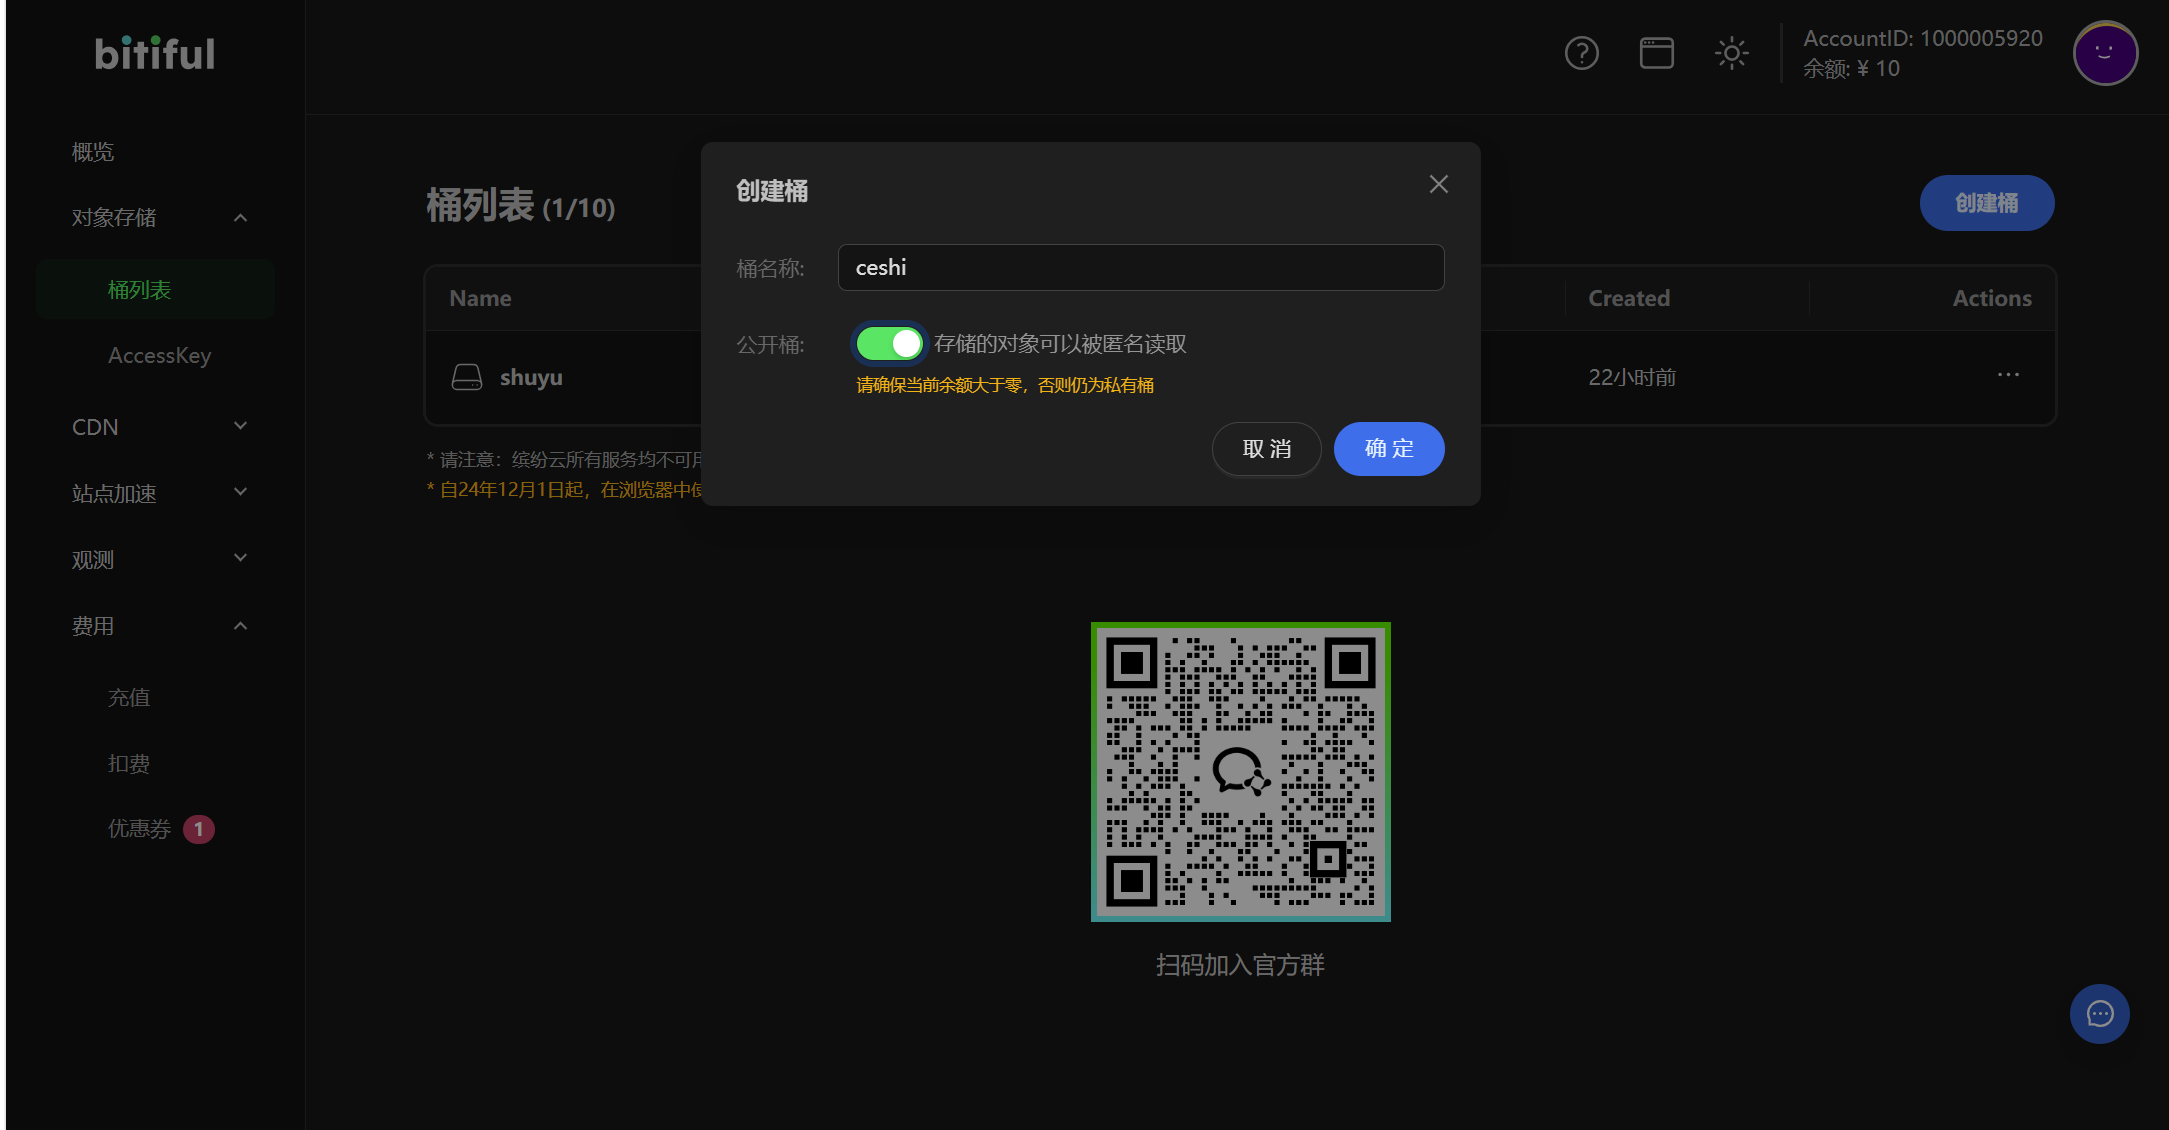Click the bucket name input field
The height and width of the screenshot is (1130, 2169).
tap(1141, 268)
